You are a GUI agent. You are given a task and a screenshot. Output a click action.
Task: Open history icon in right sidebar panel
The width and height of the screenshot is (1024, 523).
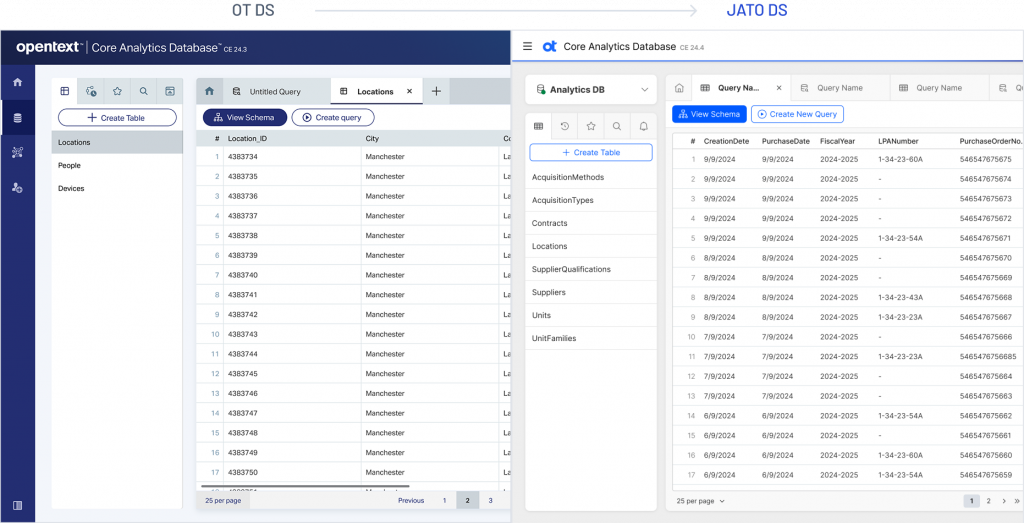(x=565, y=127)
